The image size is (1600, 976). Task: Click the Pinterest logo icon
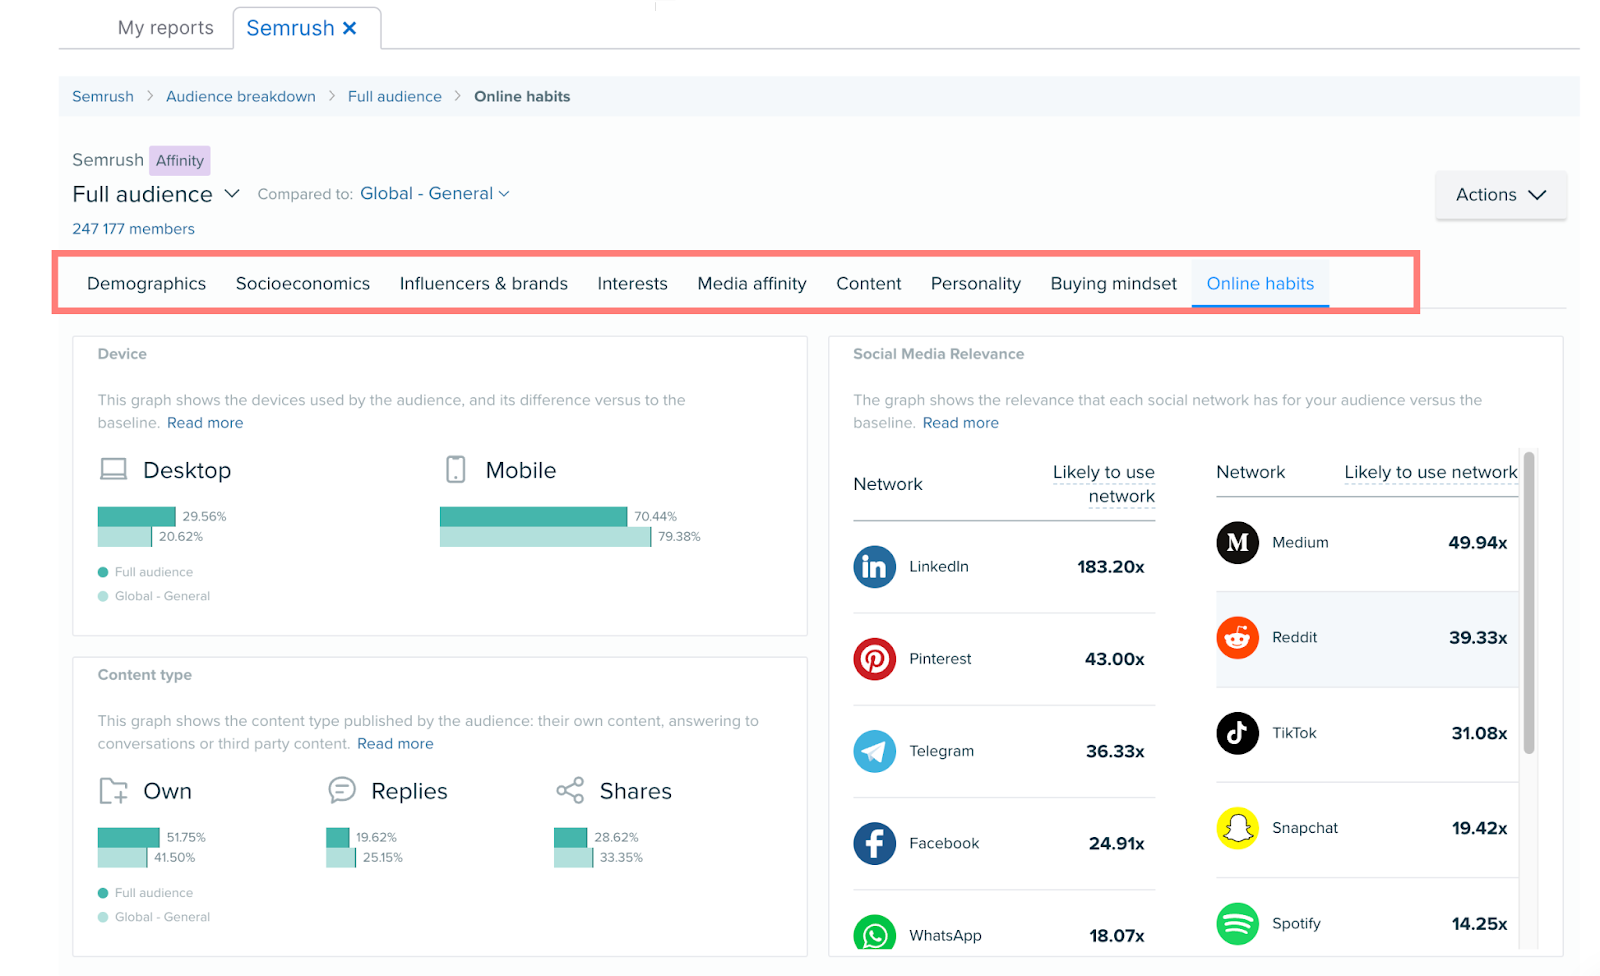click(x=874, y=659)
